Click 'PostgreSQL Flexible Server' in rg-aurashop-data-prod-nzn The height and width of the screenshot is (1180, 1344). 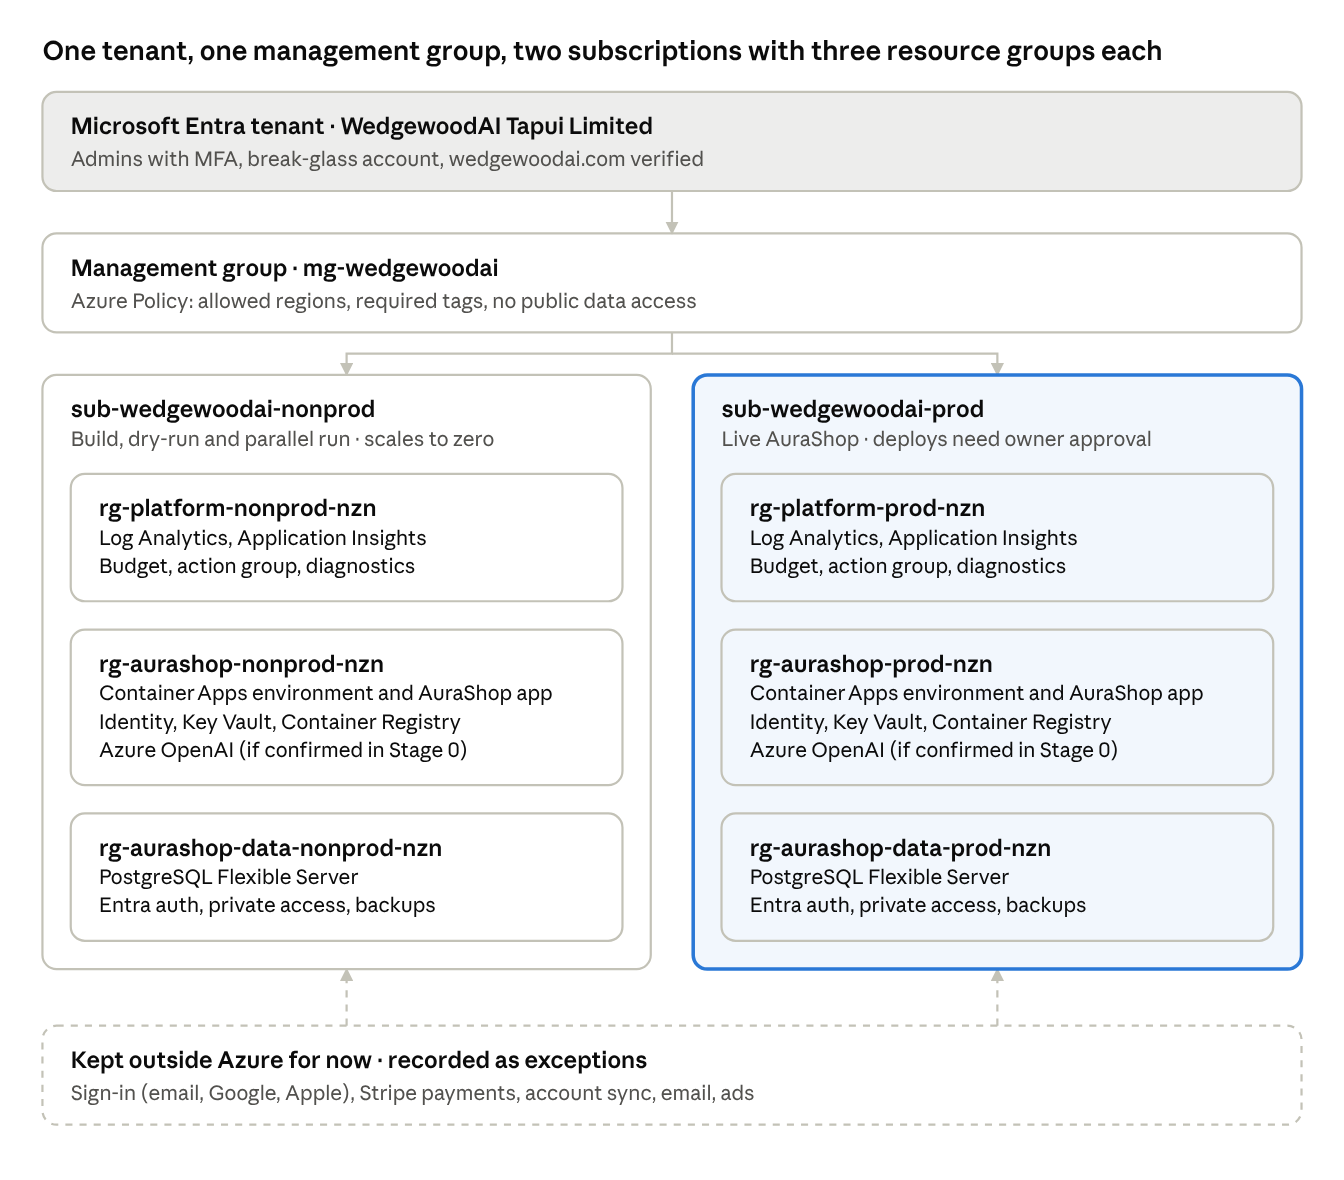[880, 877]
